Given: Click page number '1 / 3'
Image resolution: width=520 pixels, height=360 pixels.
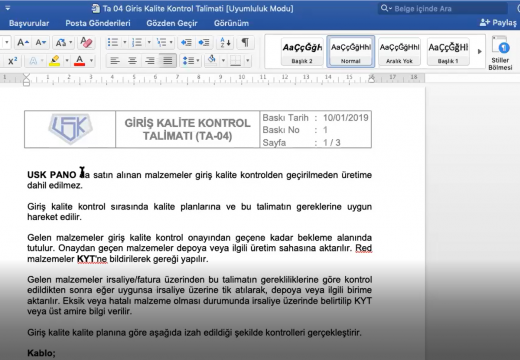Looking at the screenshot, I should point(332,143).
